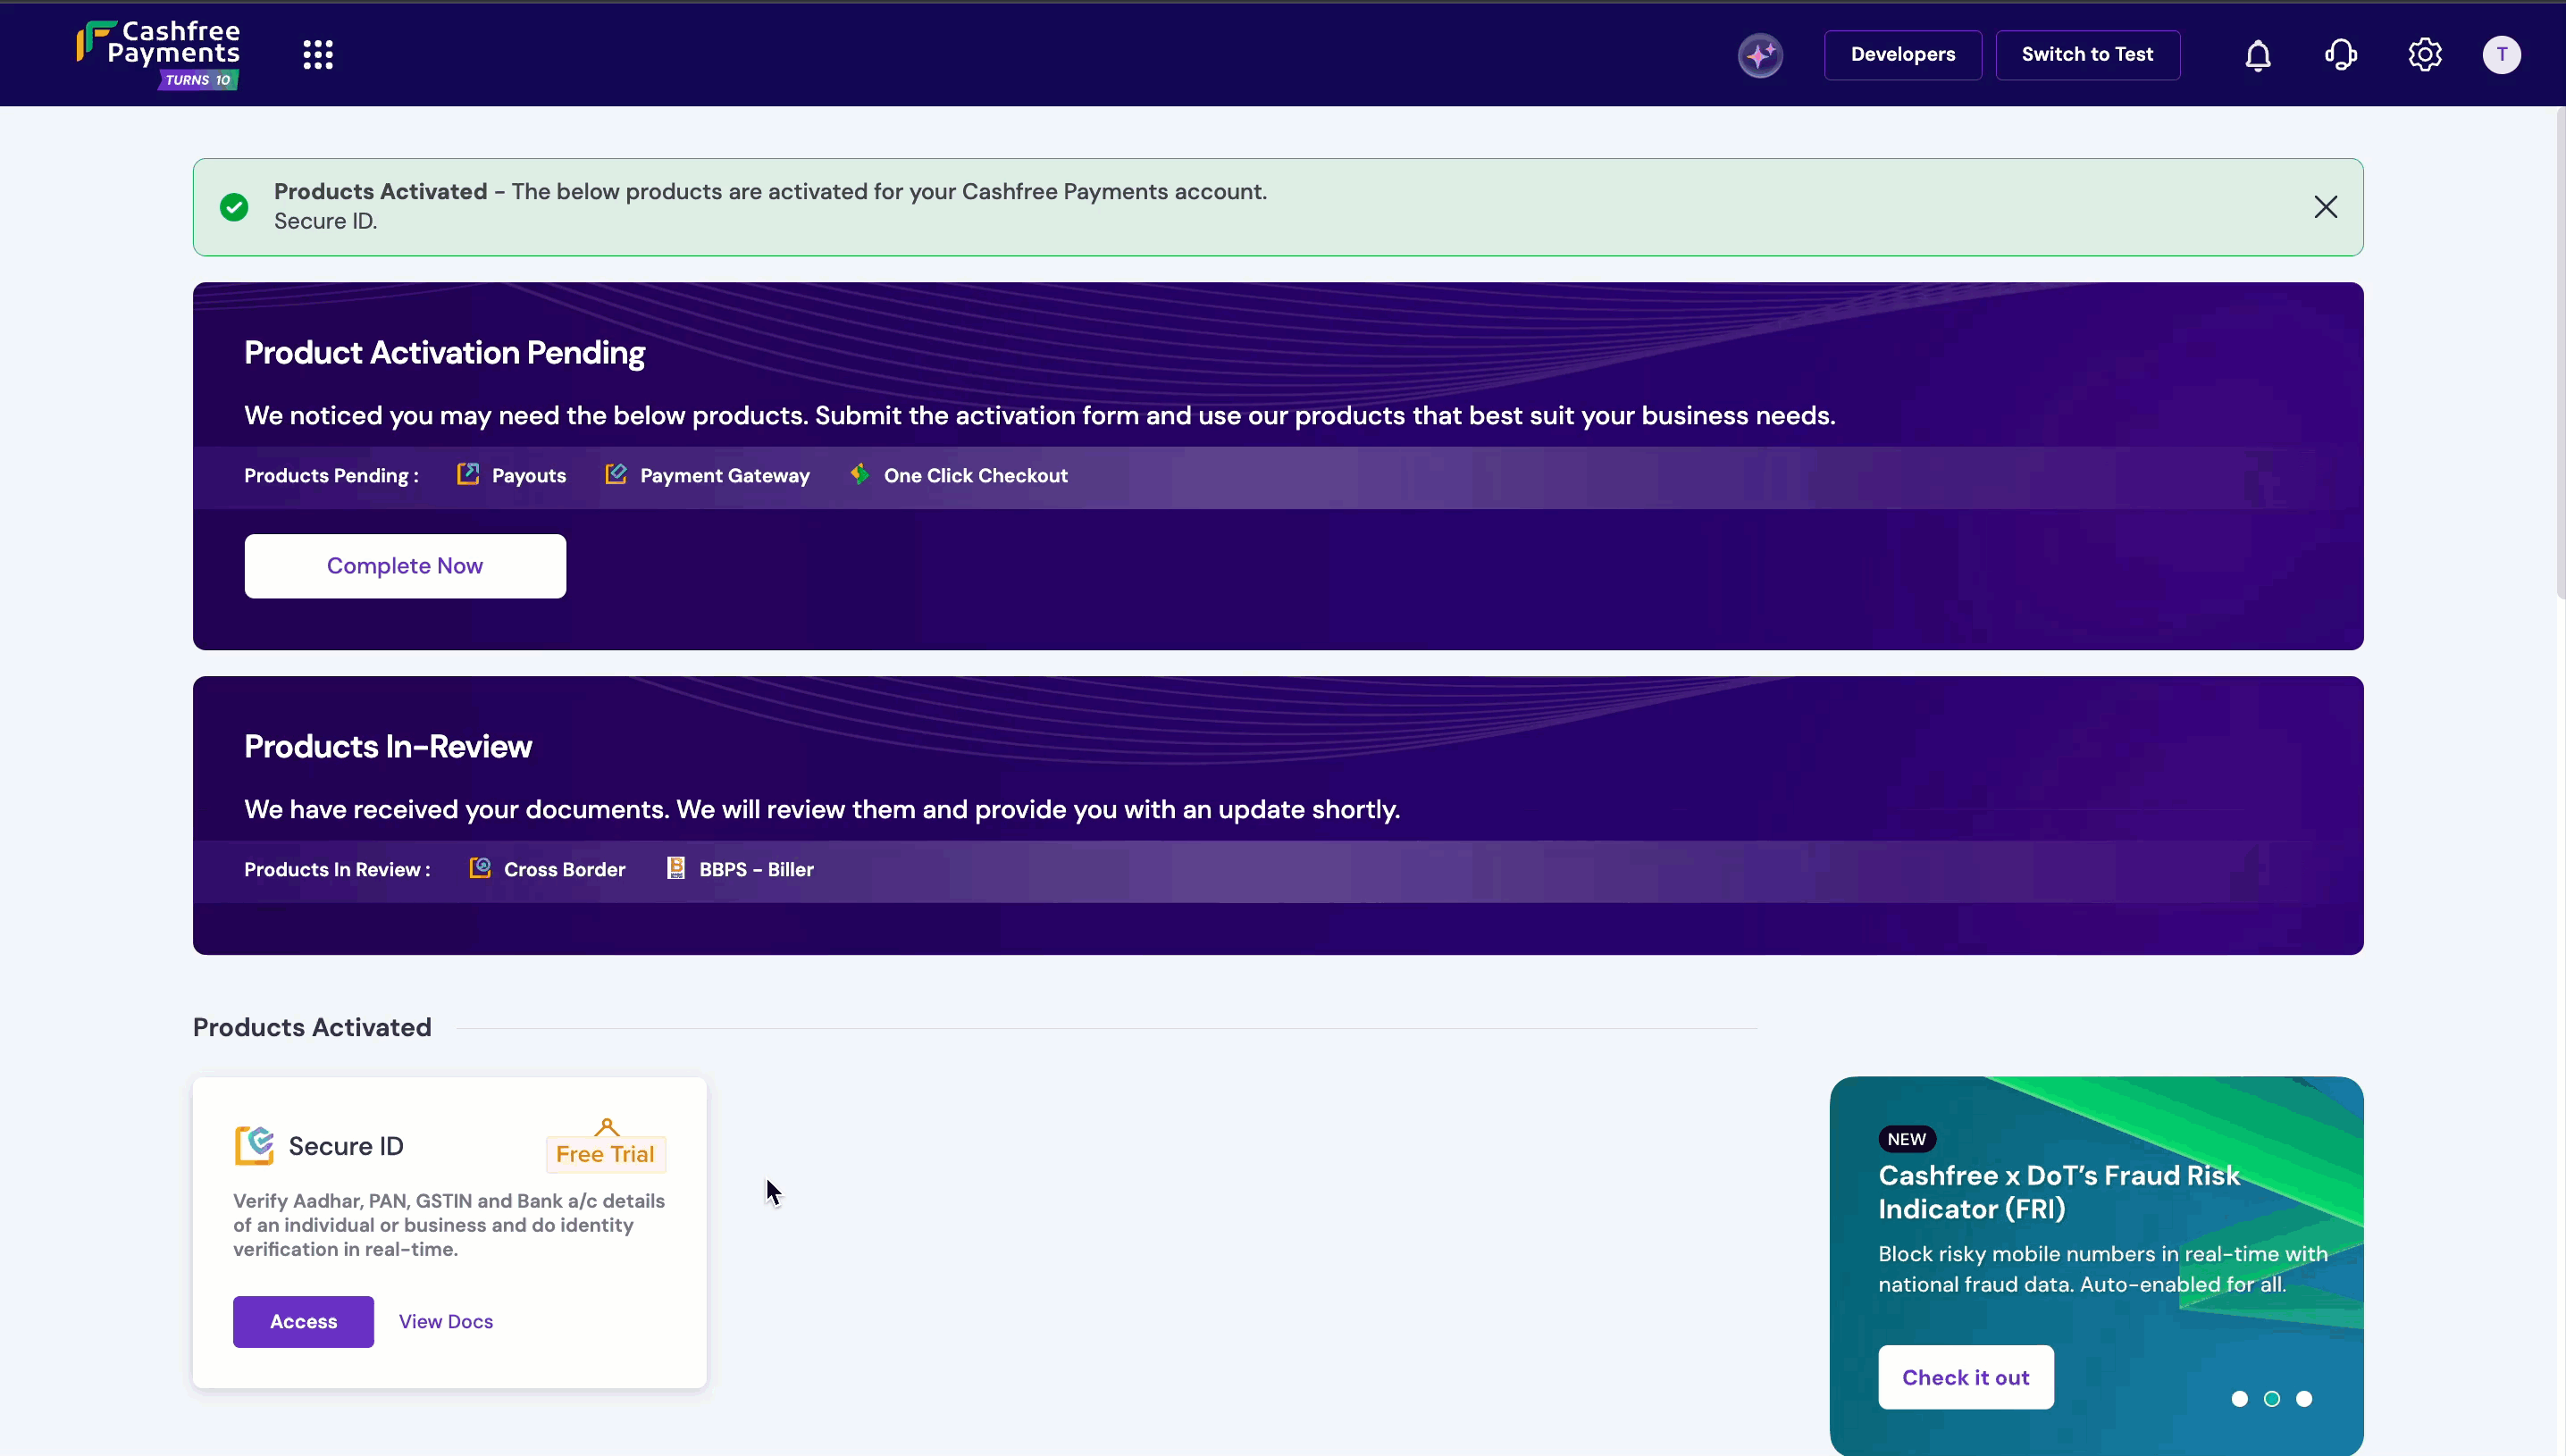Open the AI assistant sparkle icon
The width and height of the screenshot is (2566, 1456).
(x=1759, y=55)
